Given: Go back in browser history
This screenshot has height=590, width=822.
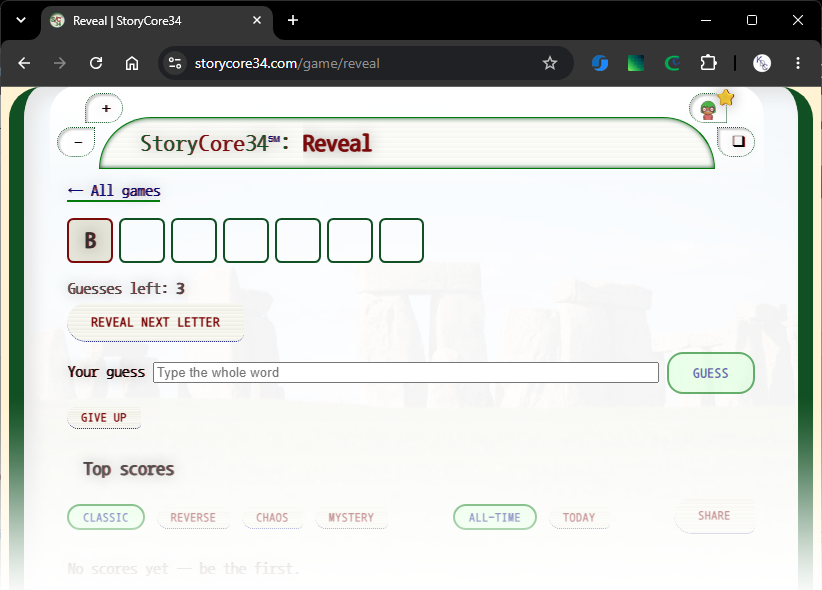Looking at the screenshot, I should click(x=24, y=63).
